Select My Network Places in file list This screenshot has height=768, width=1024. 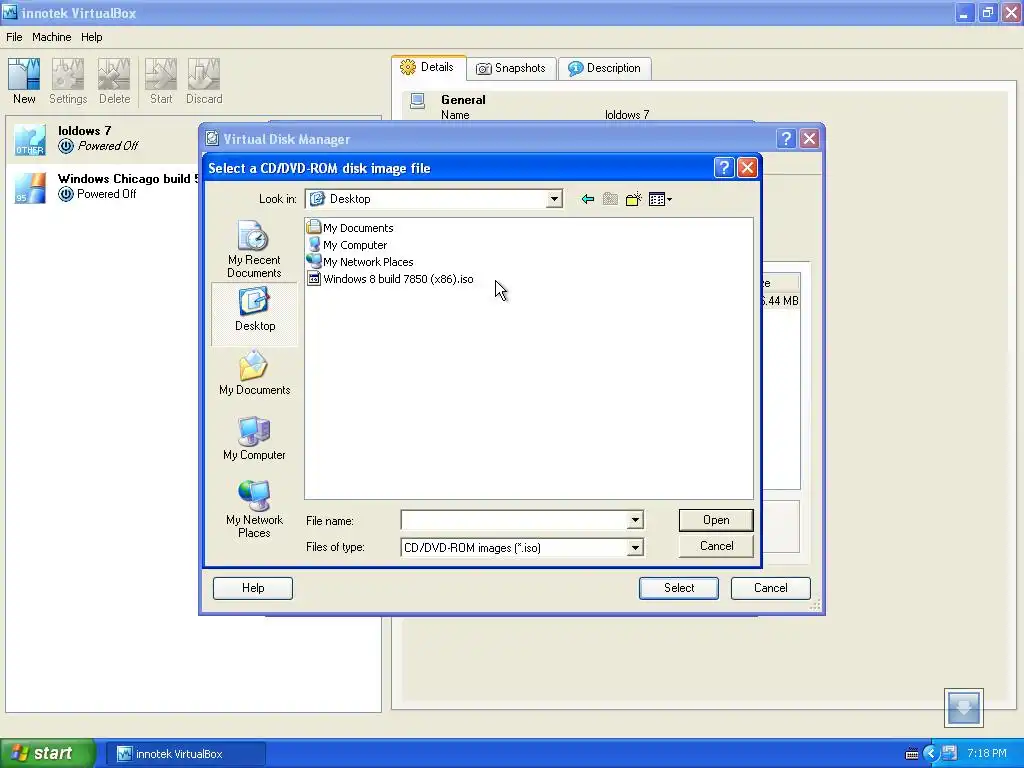[360, 262]
